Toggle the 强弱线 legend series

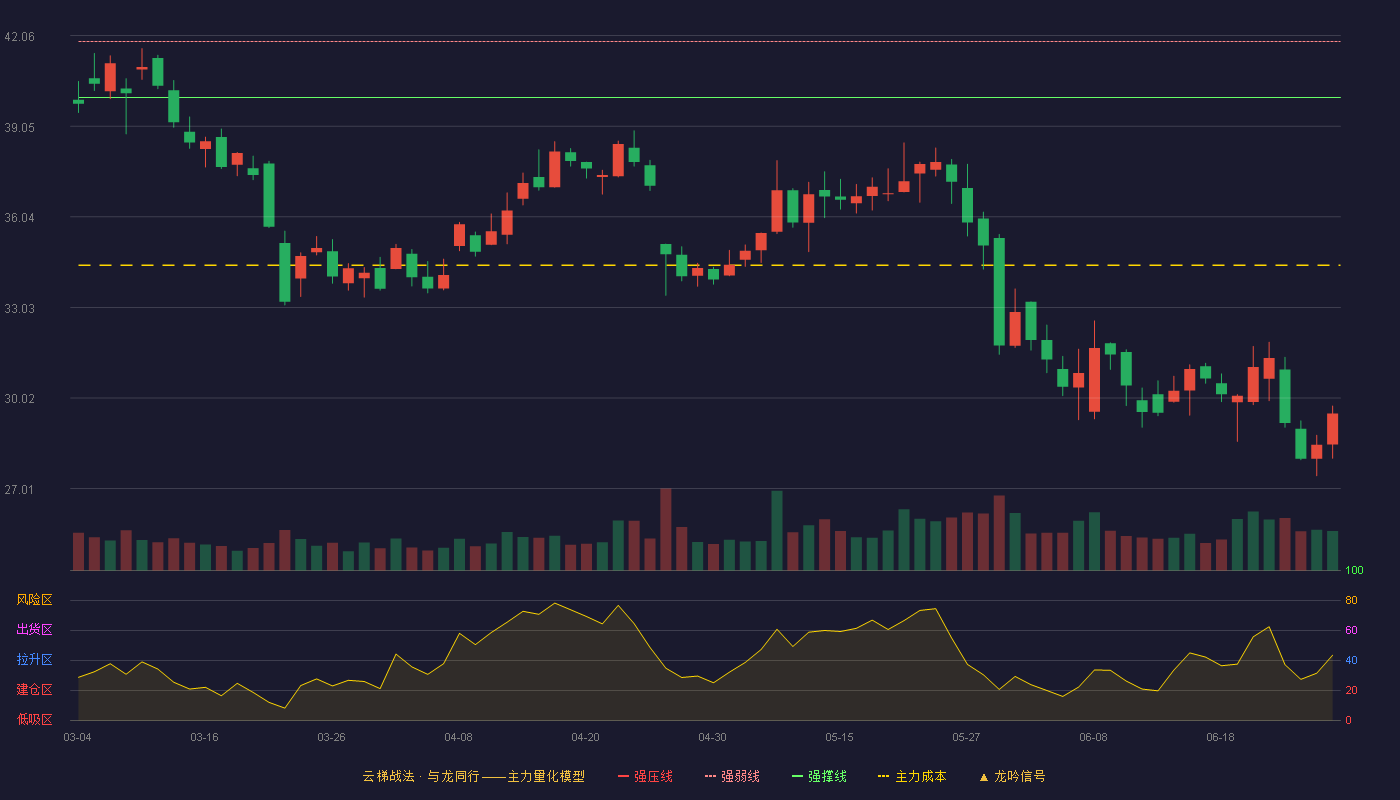[x=732, y=776]
